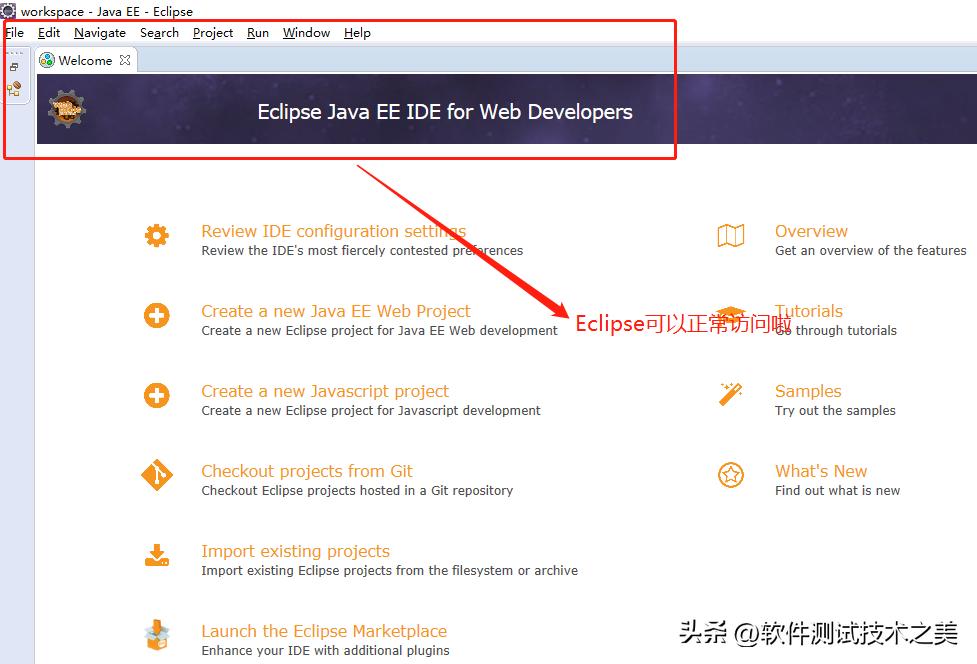Open the What's New link

[821, 471]
